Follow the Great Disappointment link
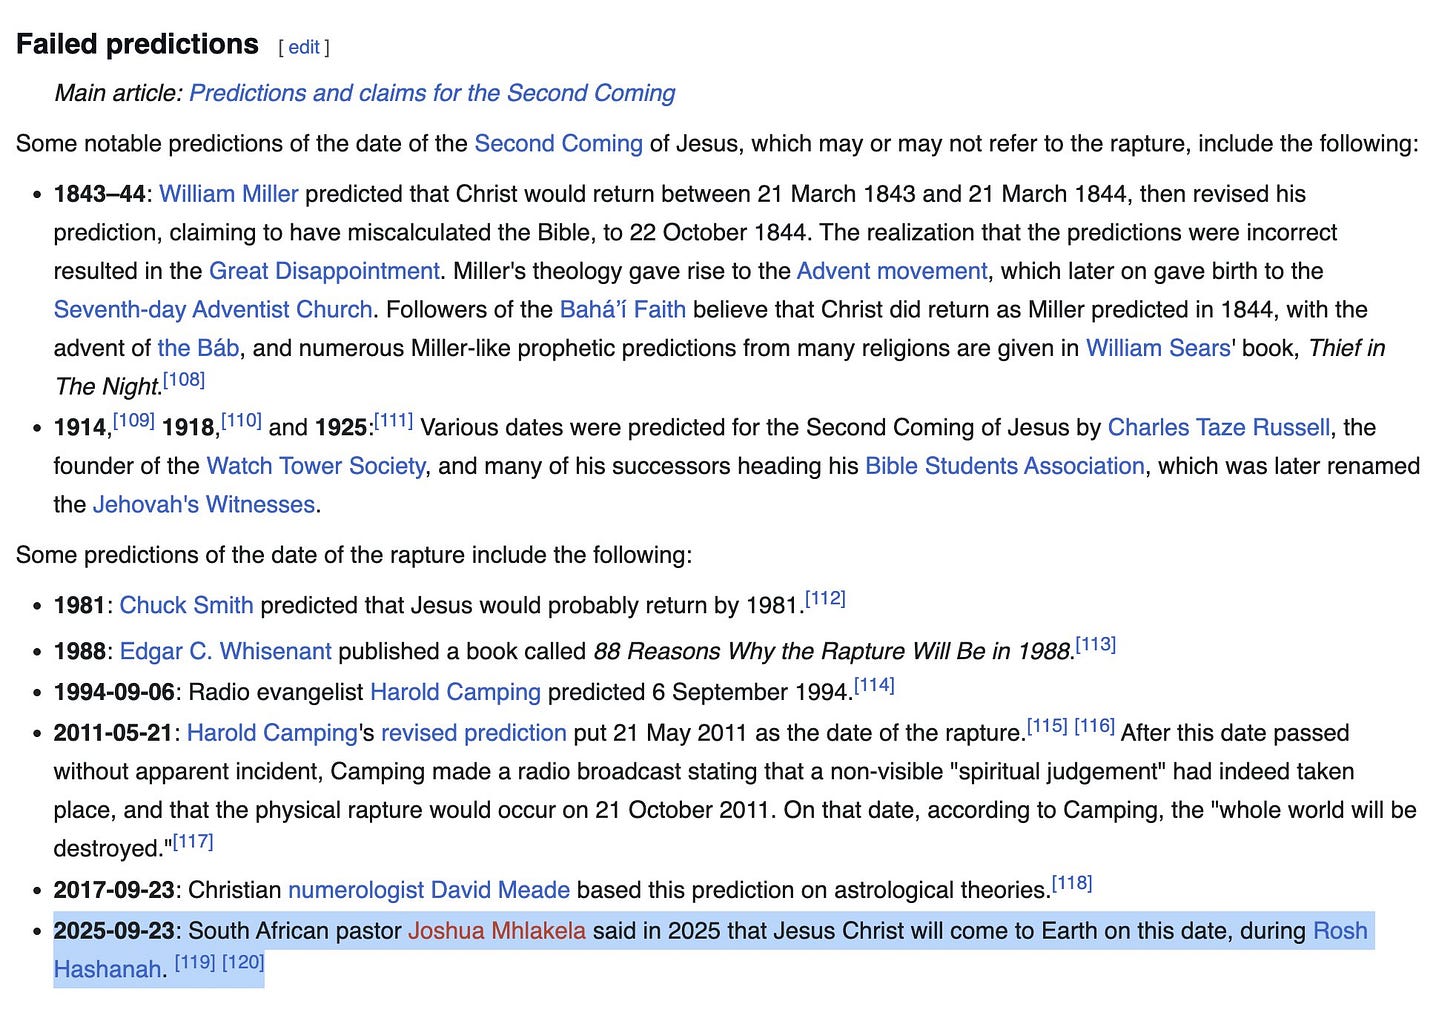This screenshot has width=1456, height=1013. [x=324, y=271]
